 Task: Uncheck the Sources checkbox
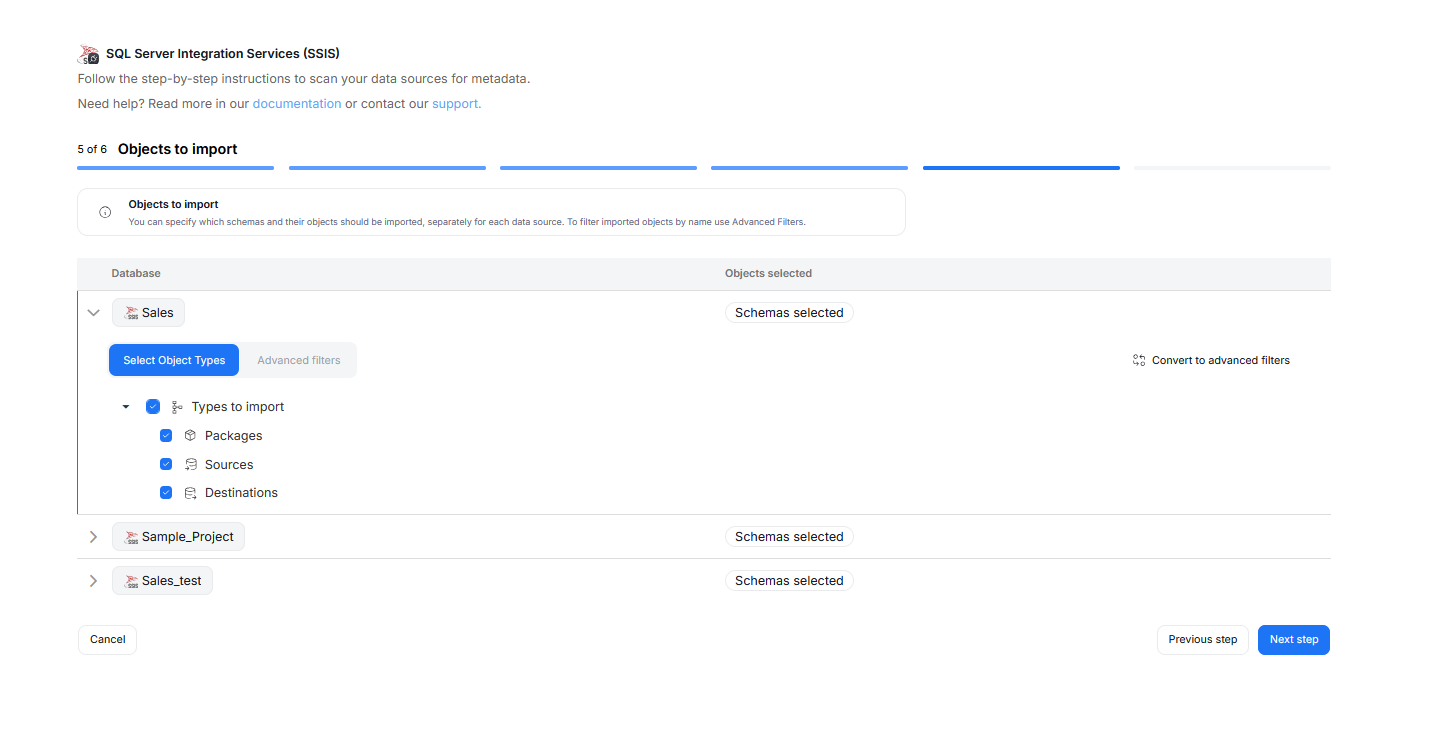(x=166, y=465)
